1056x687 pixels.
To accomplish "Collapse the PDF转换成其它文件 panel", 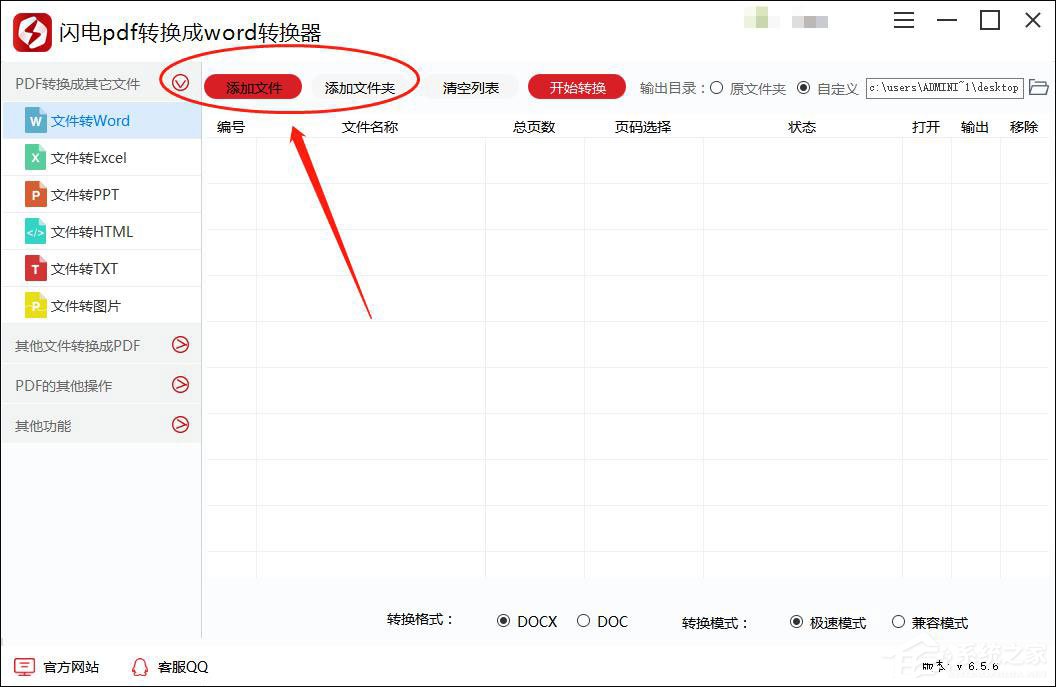I will (180, 83).
